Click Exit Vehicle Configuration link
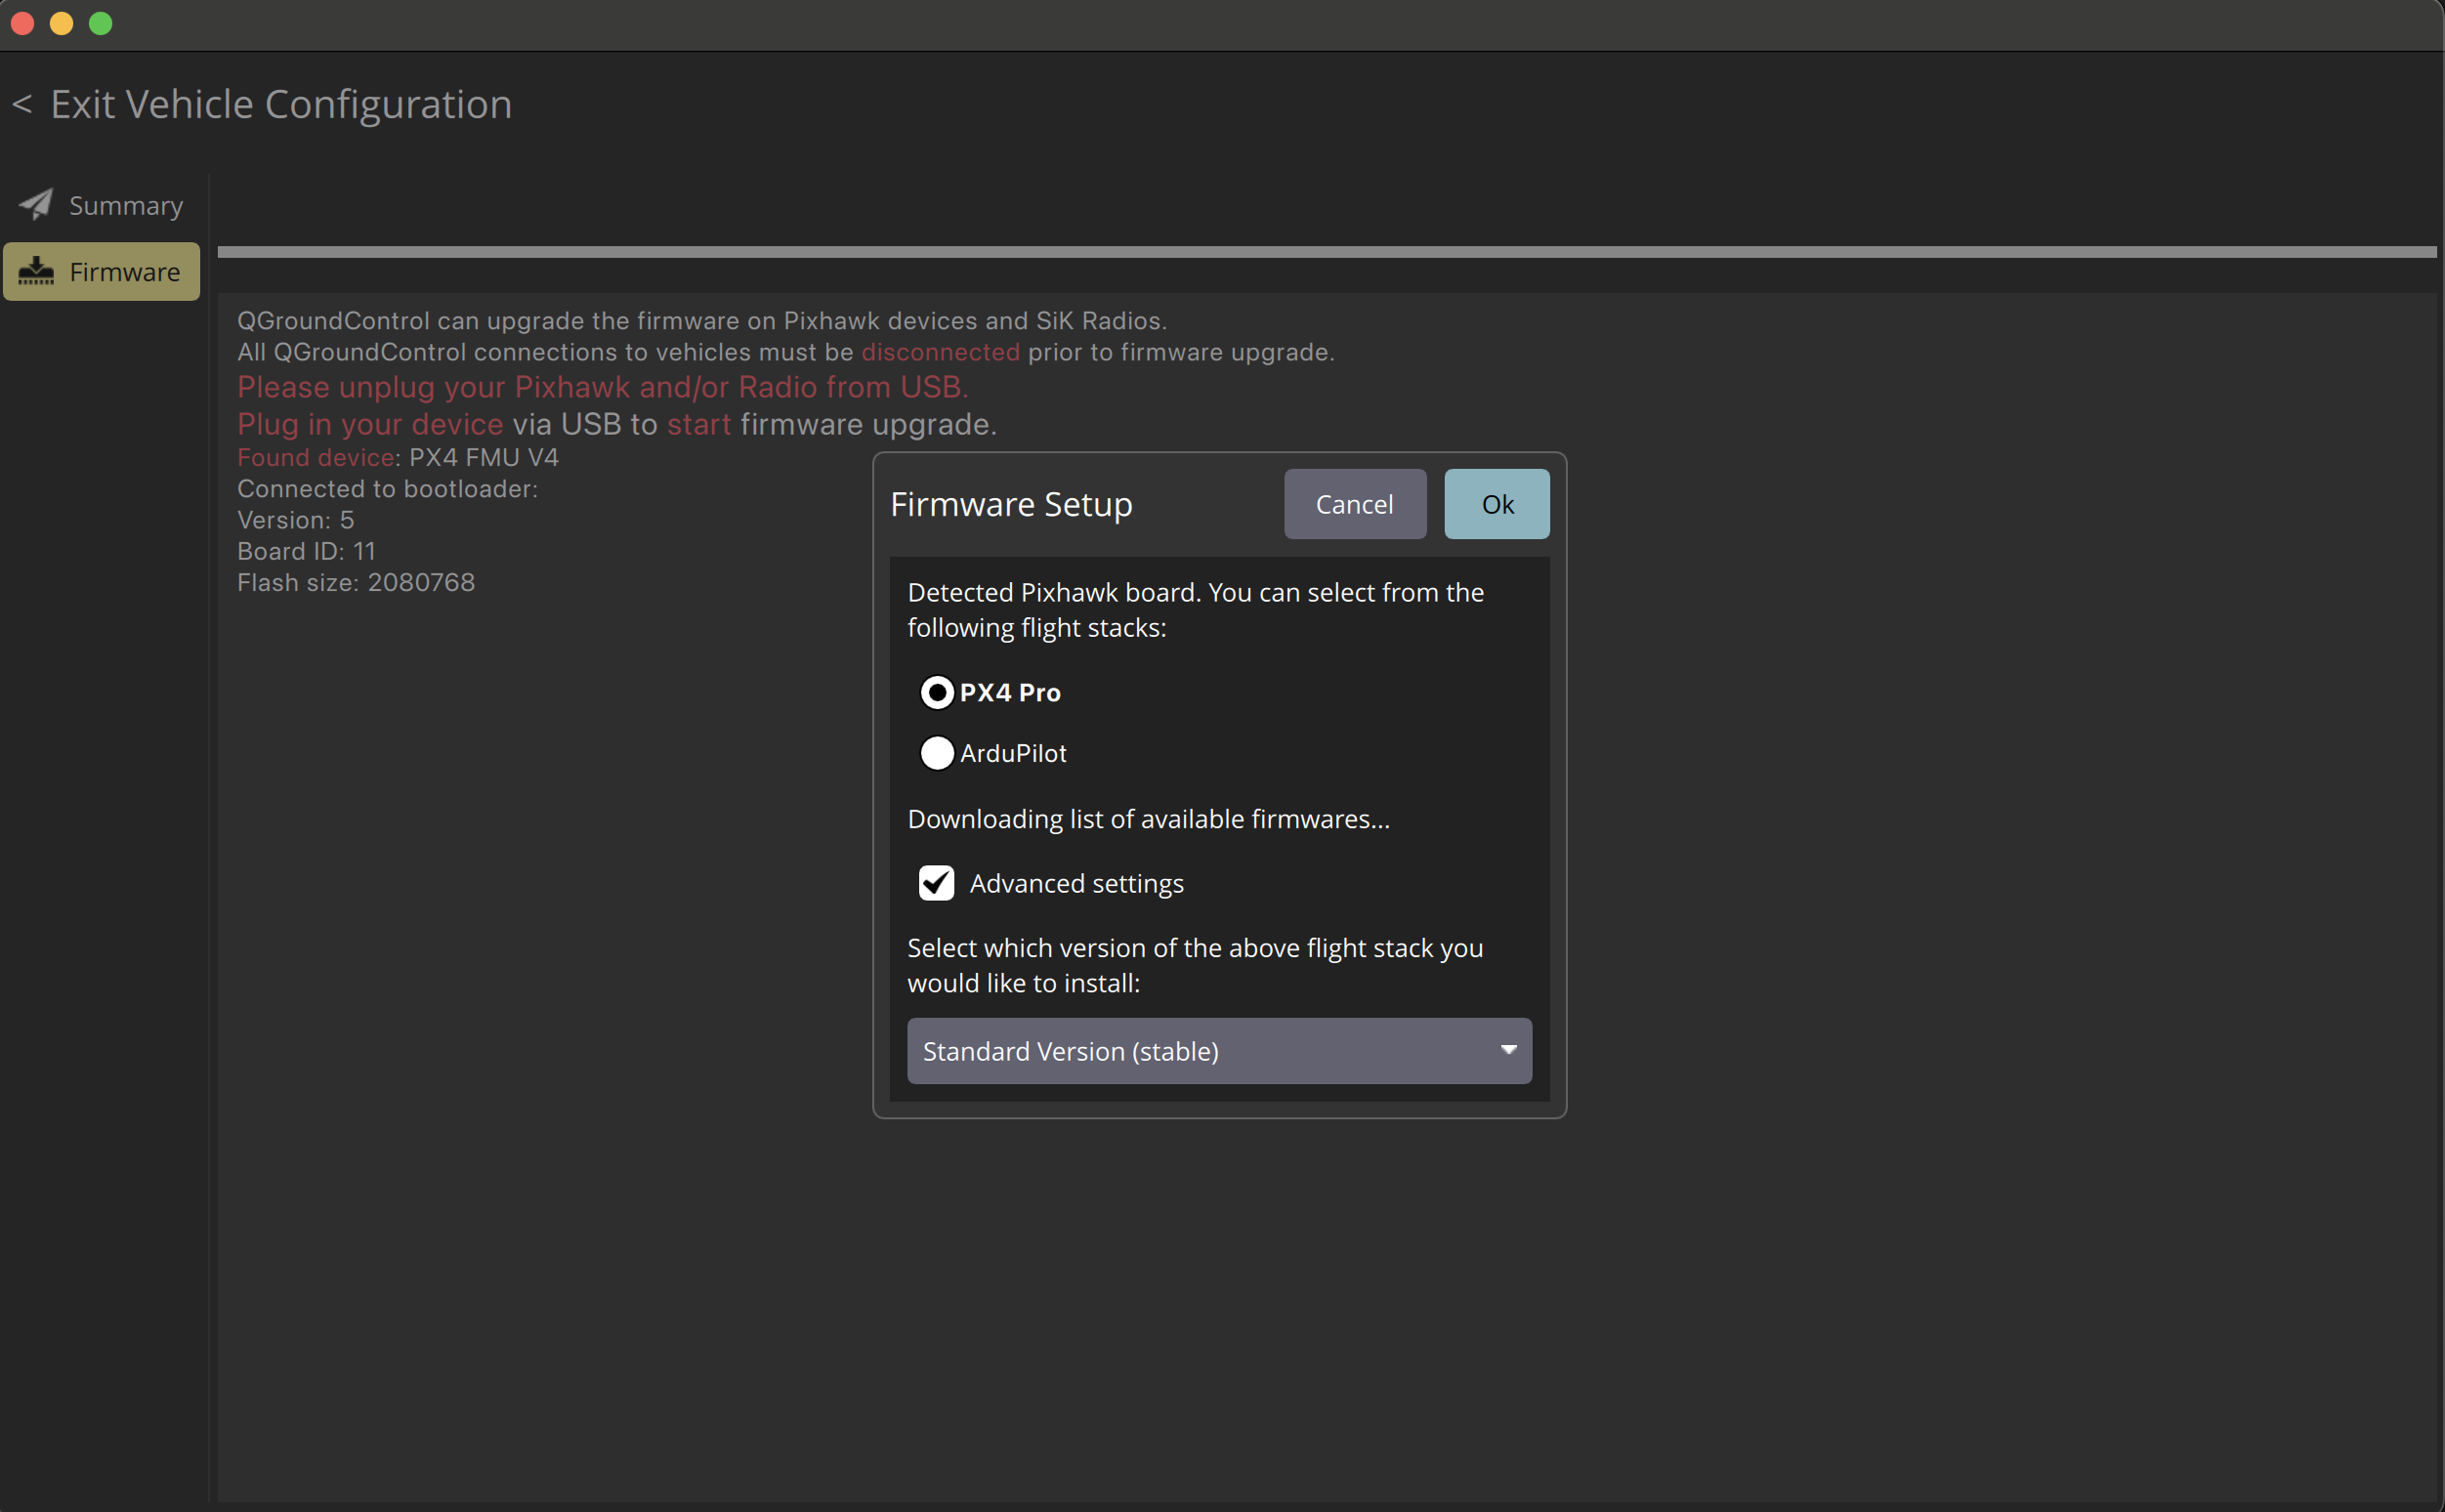This screenshot has width=2445, height=1512. [x=281, y=104]
